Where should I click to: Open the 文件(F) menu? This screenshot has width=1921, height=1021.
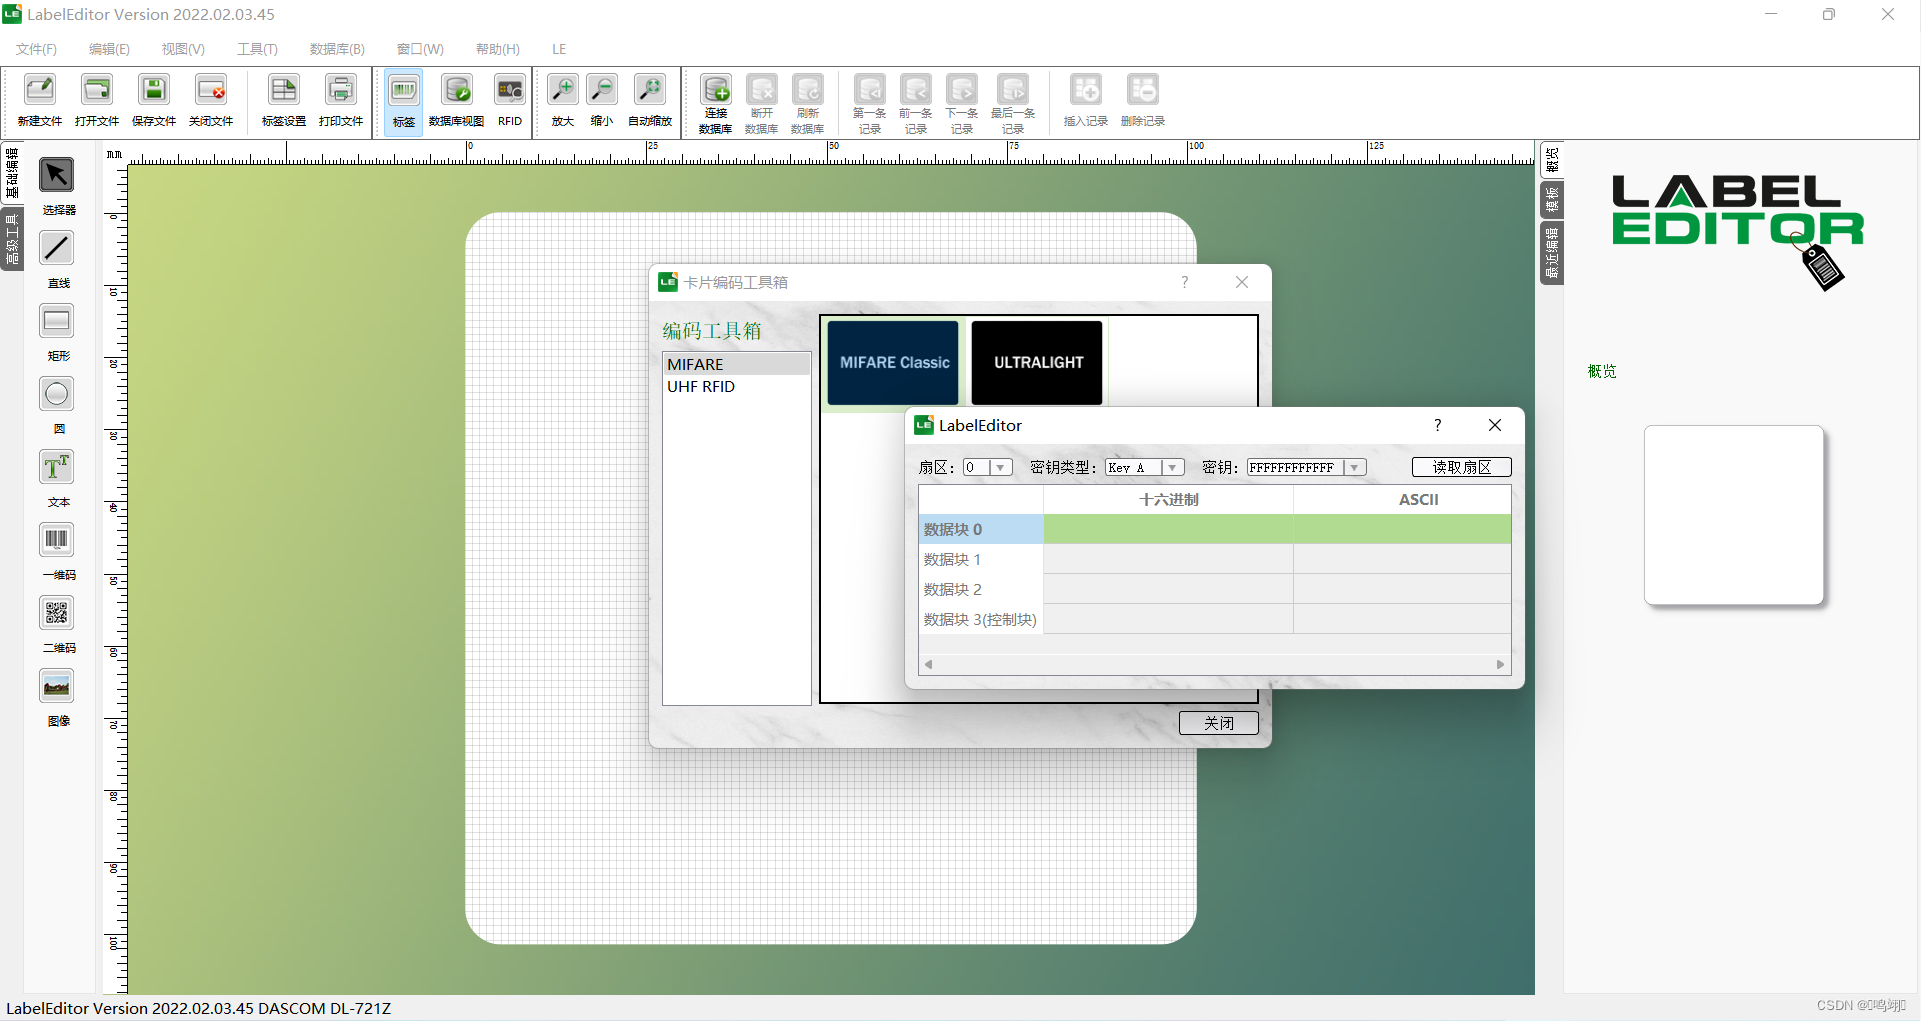36,49
